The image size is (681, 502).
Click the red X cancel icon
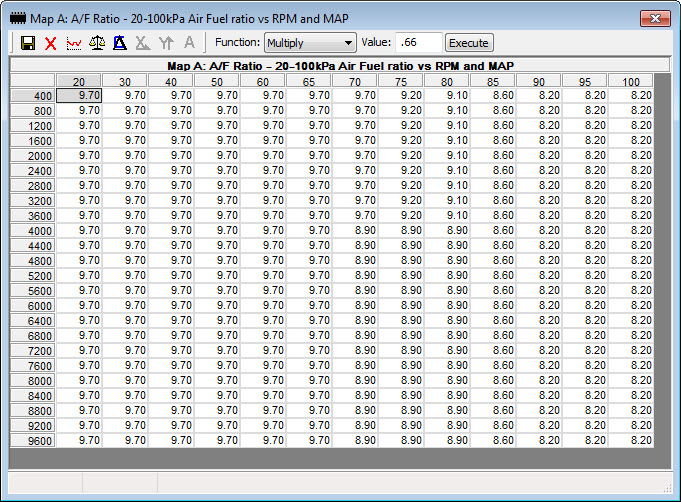51,43
